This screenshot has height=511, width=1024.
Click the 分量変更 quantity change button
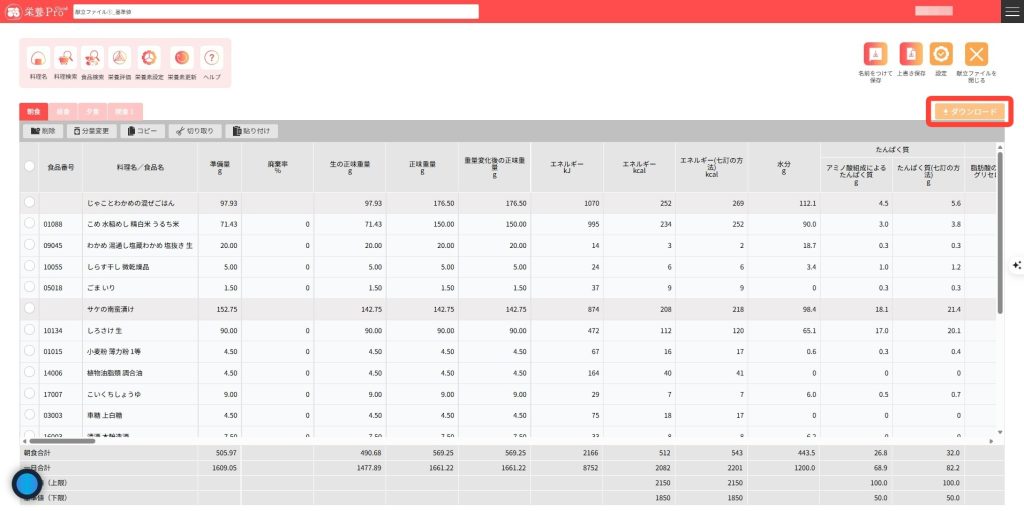pos(92,131)
